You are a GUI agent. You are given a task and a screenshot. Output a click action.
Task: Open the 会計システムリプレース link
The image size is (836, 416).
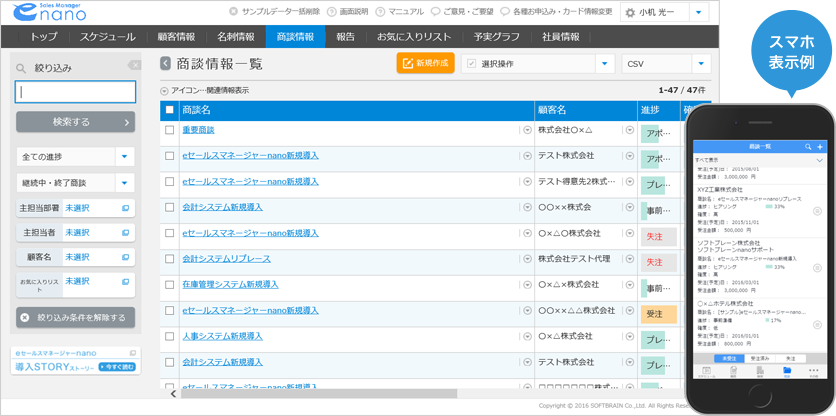(227, 259)
